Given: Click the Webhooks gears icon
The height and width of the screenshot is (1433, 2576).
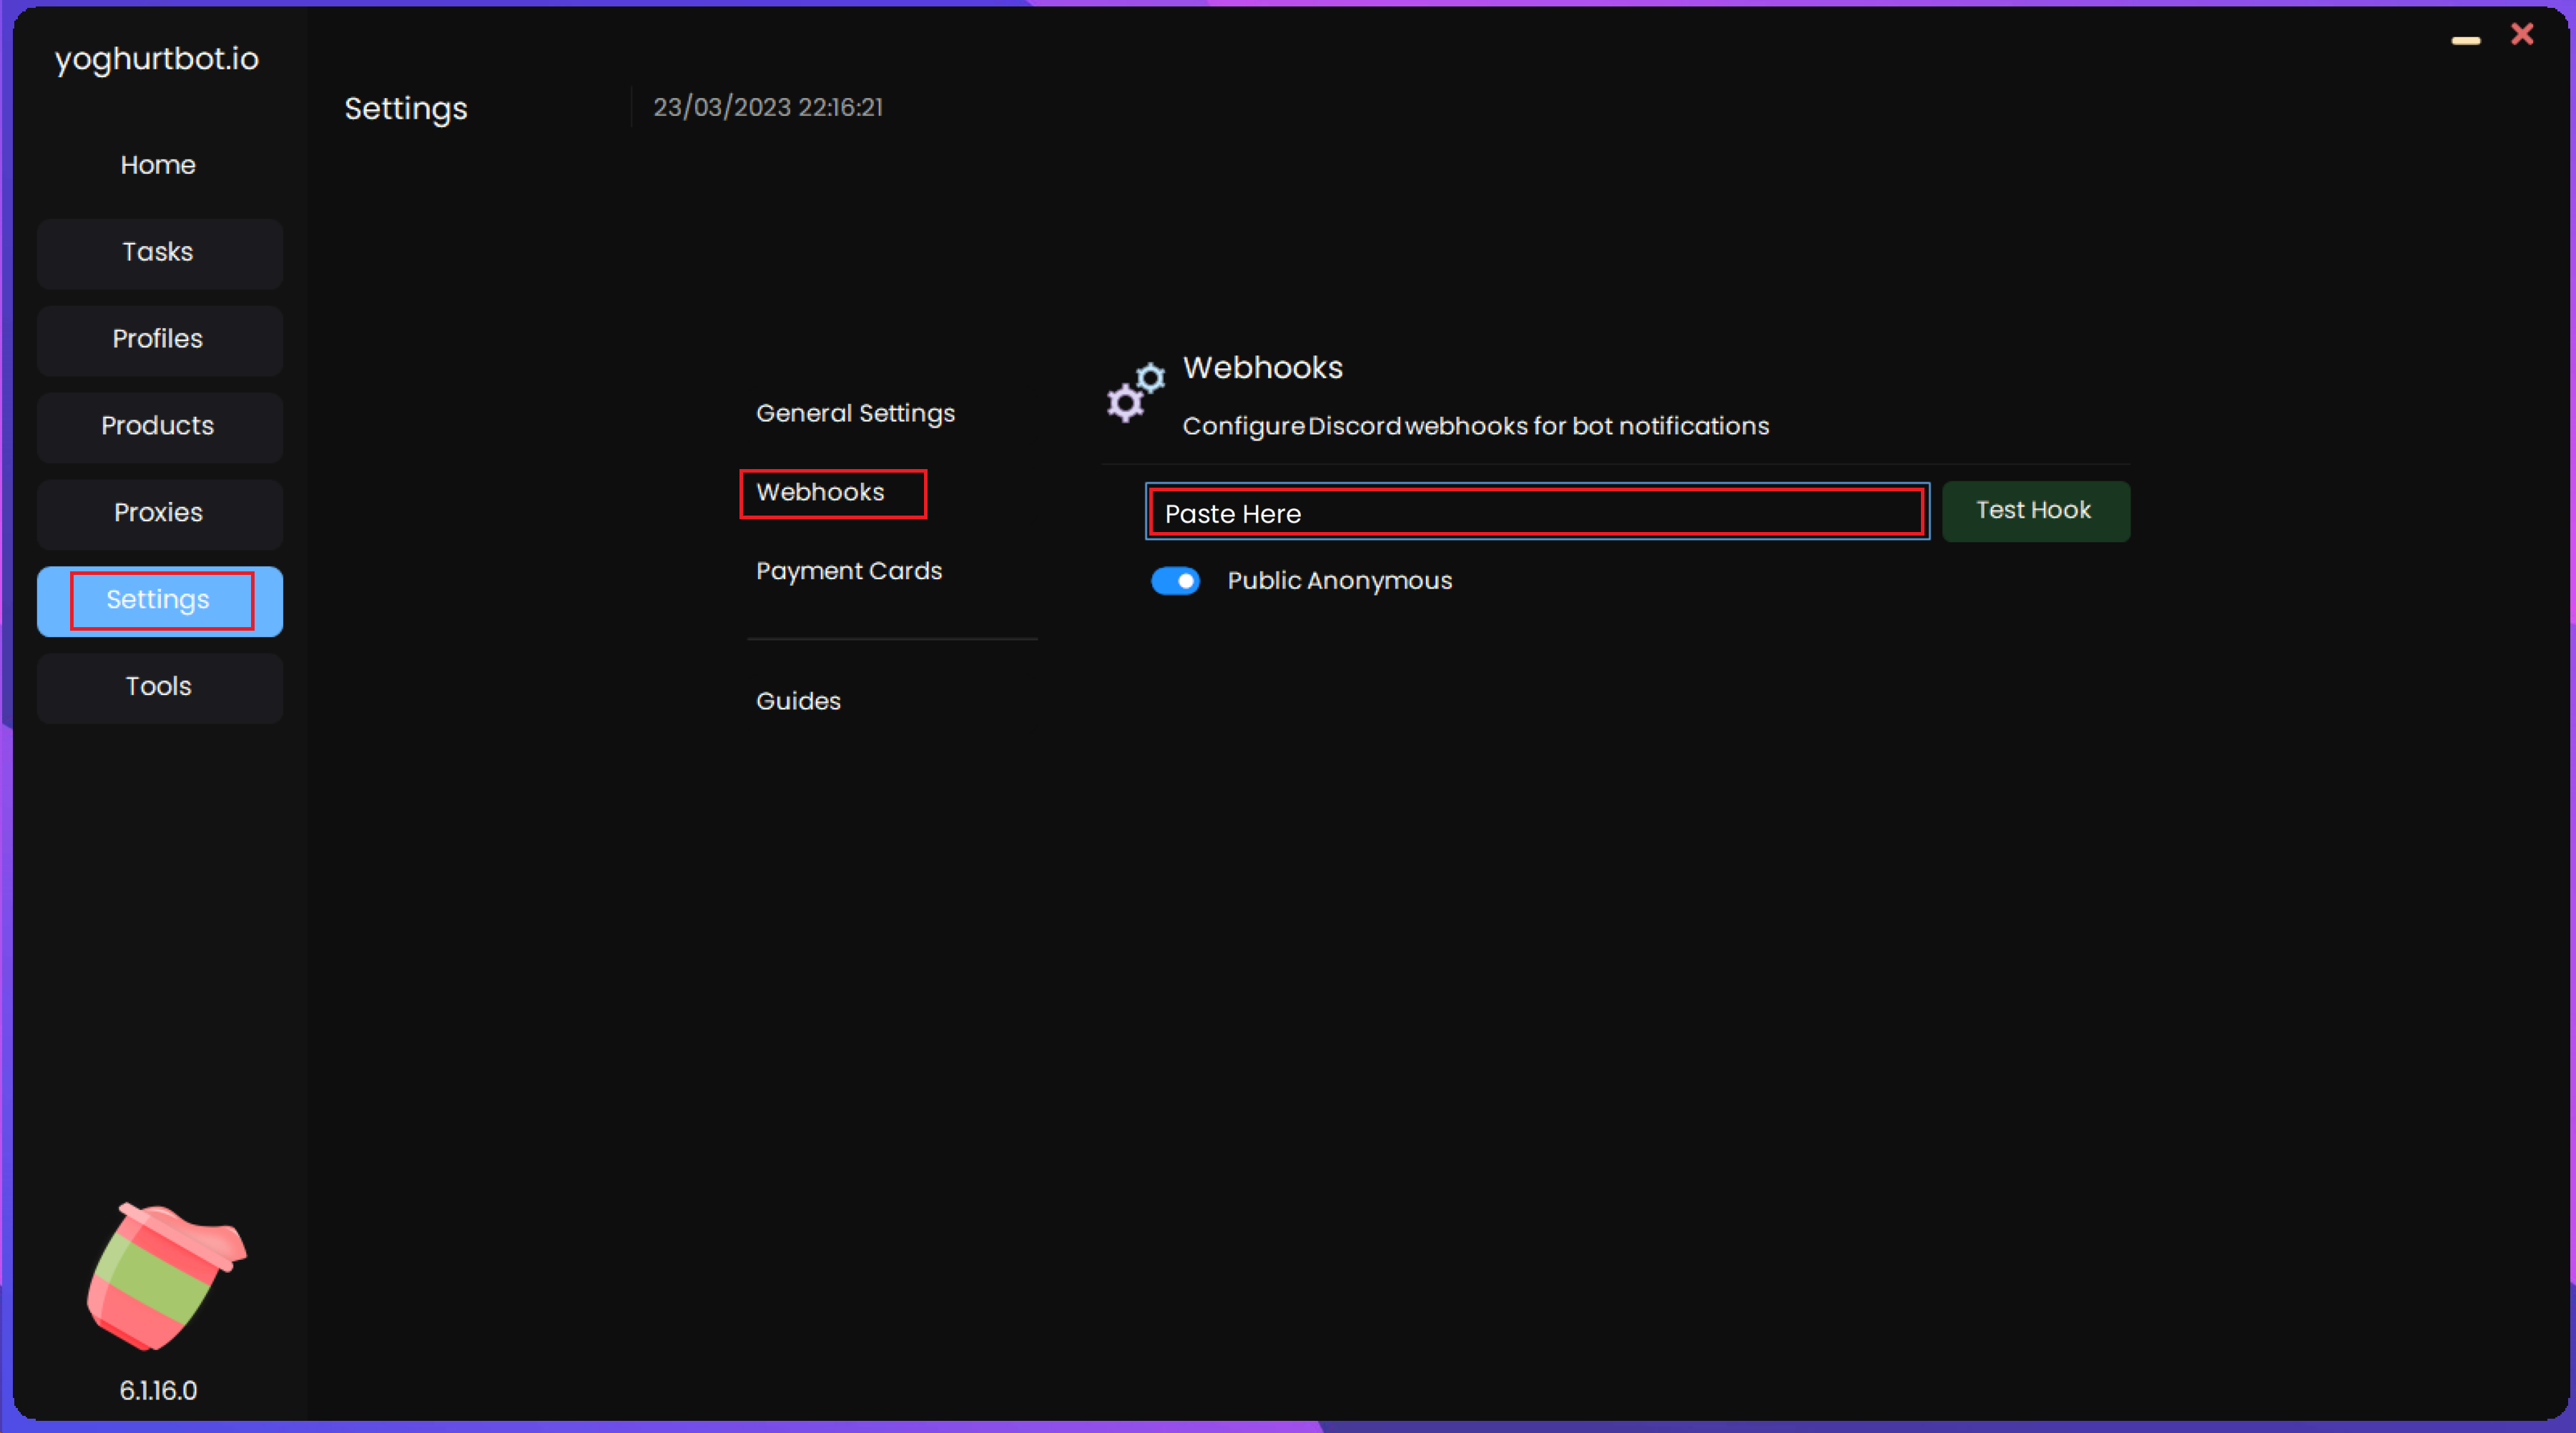Looking at the screenshot, I should tap(1135, 392).
